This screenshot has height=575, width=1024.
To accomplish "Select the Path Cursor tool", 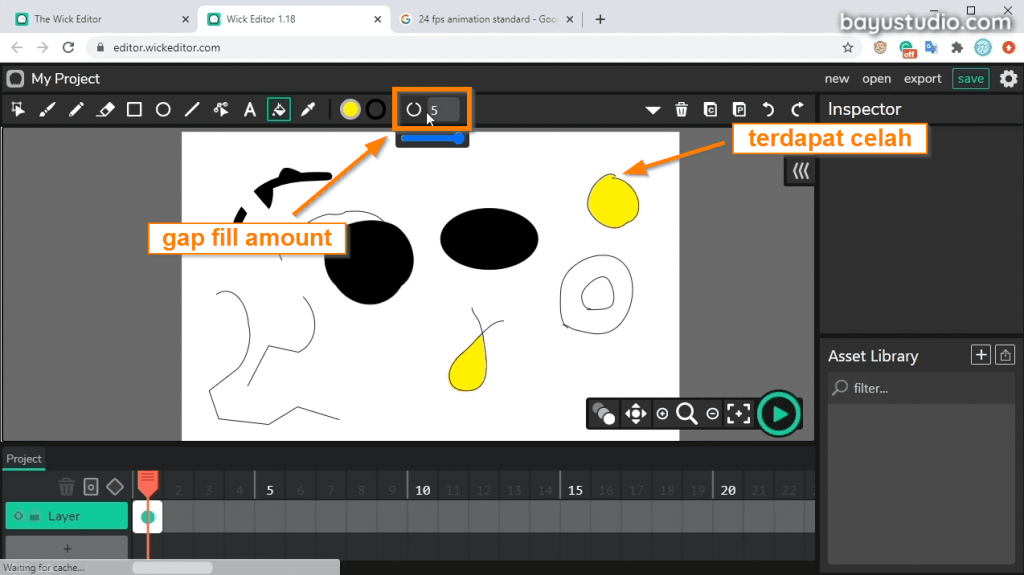I will pos(221,109).
